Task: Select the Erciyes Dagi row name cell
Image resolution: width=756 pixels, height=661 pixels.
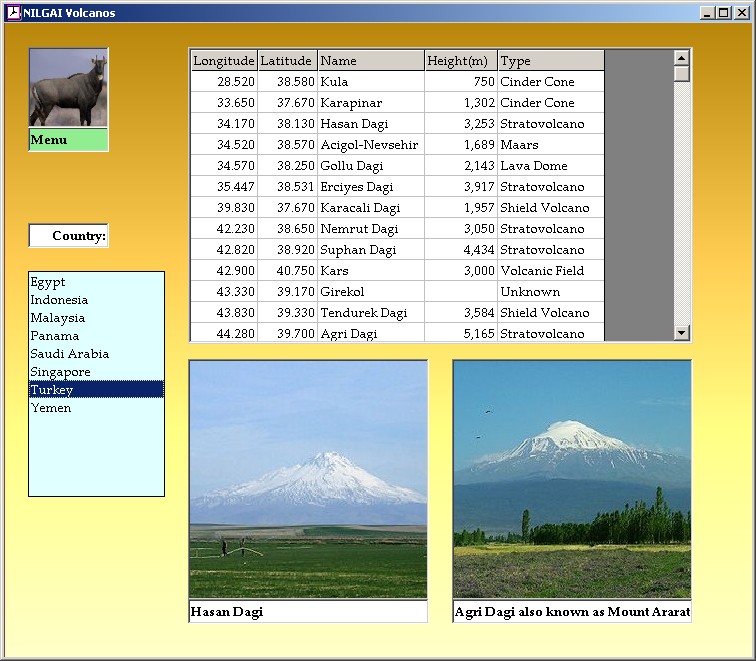Action: [370, 187]
